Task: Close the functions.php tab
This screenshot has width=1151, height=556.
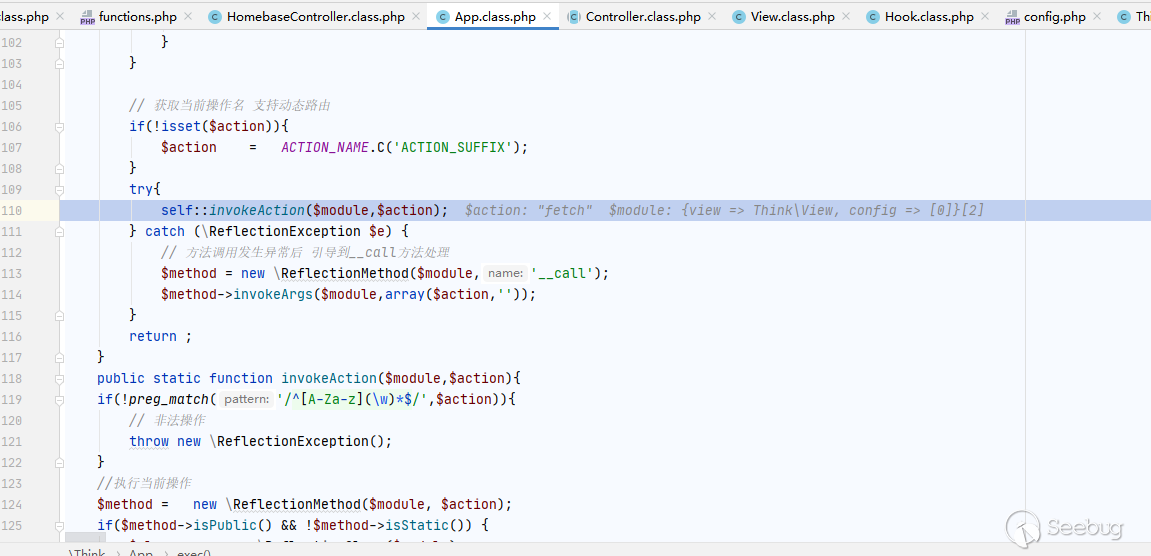Action: coord(188,16)
